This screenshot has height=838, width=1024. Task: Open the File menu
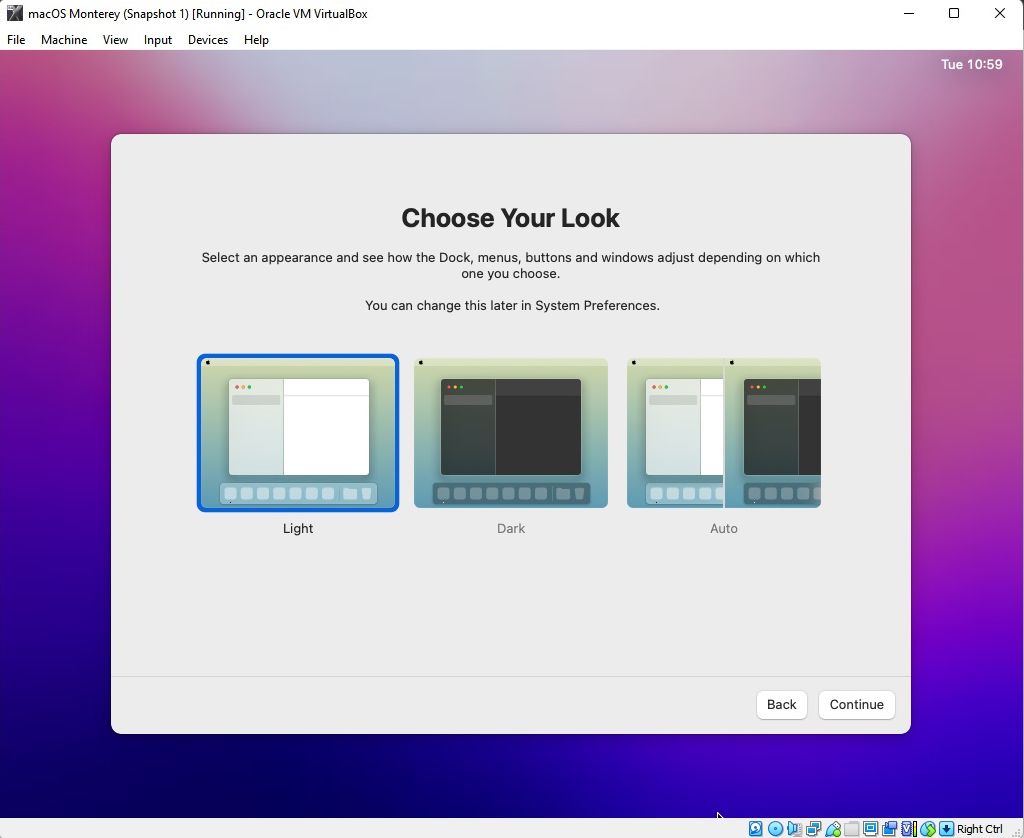(16, 40)
